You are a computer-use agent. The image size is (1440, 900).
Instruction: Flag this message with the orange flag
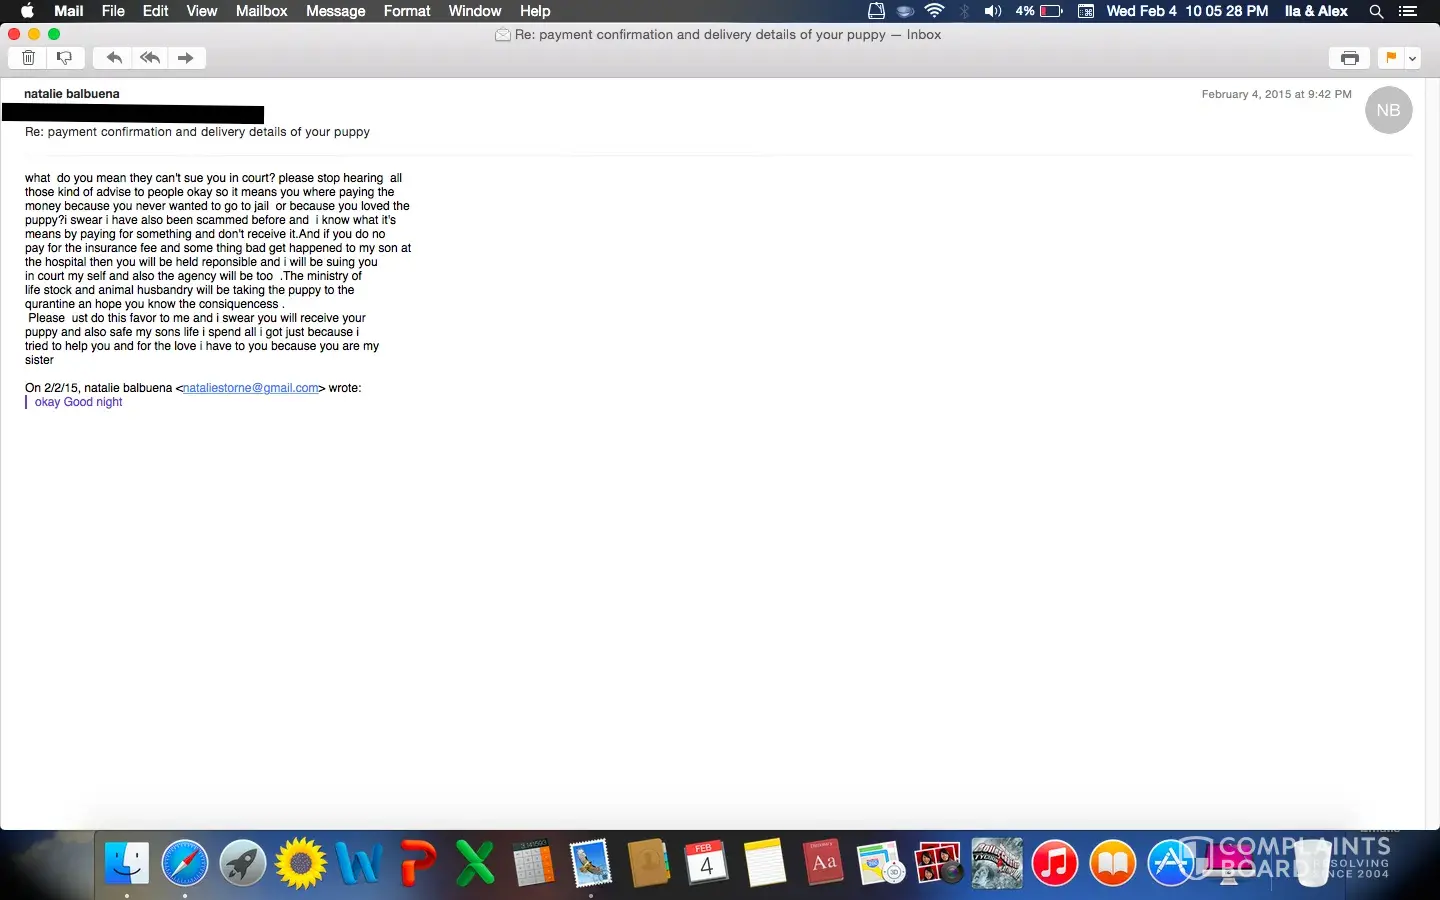[1391, 58]
